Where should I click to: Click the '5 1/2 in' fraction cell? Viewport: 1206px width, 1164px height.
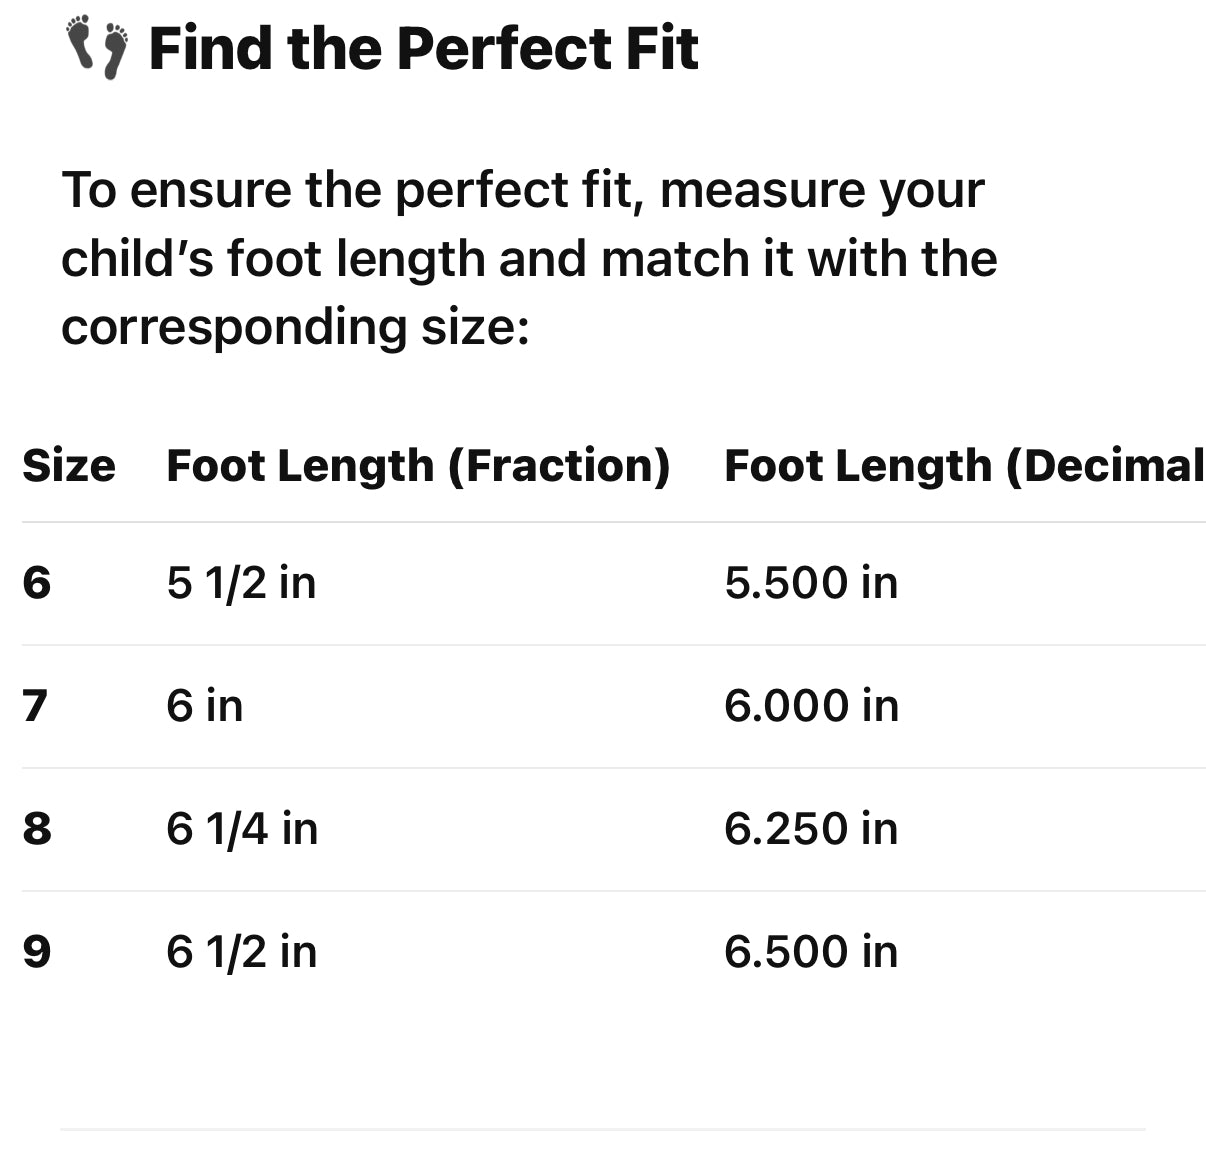[241, 583]
